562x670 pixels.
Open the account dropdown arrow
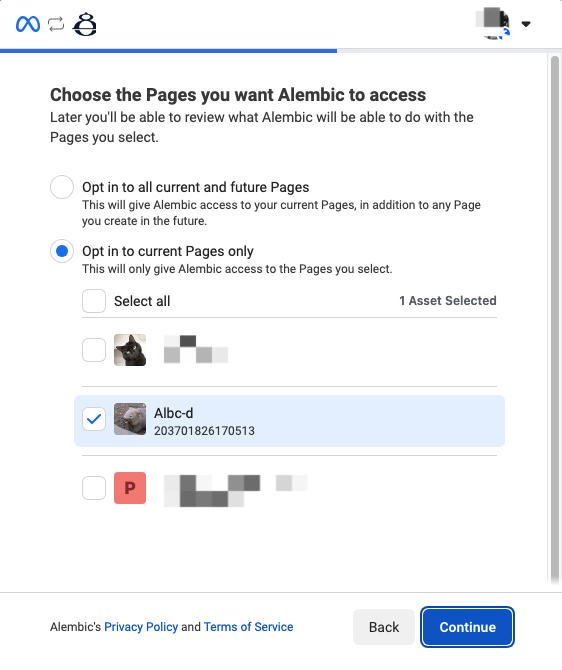click(526, 24)
